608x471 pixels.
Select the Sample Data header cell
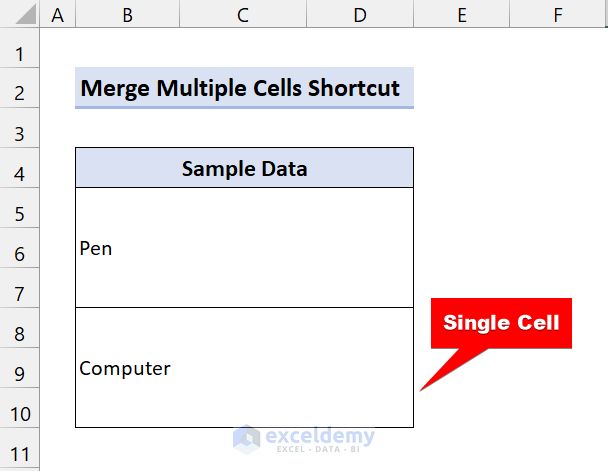click(x=244, y=168)
